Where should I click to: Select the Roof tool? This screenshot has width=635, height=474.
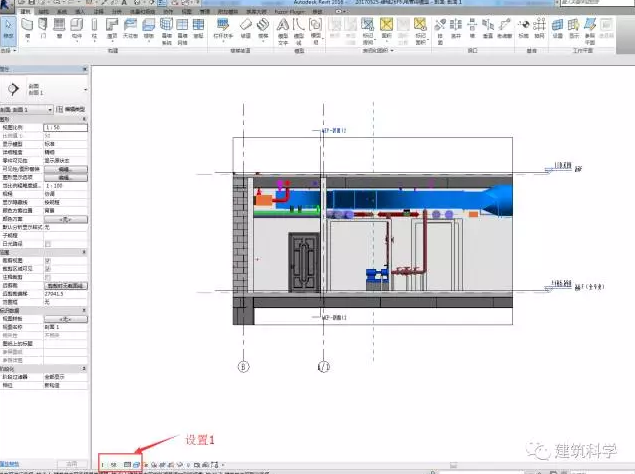point(112,28)
